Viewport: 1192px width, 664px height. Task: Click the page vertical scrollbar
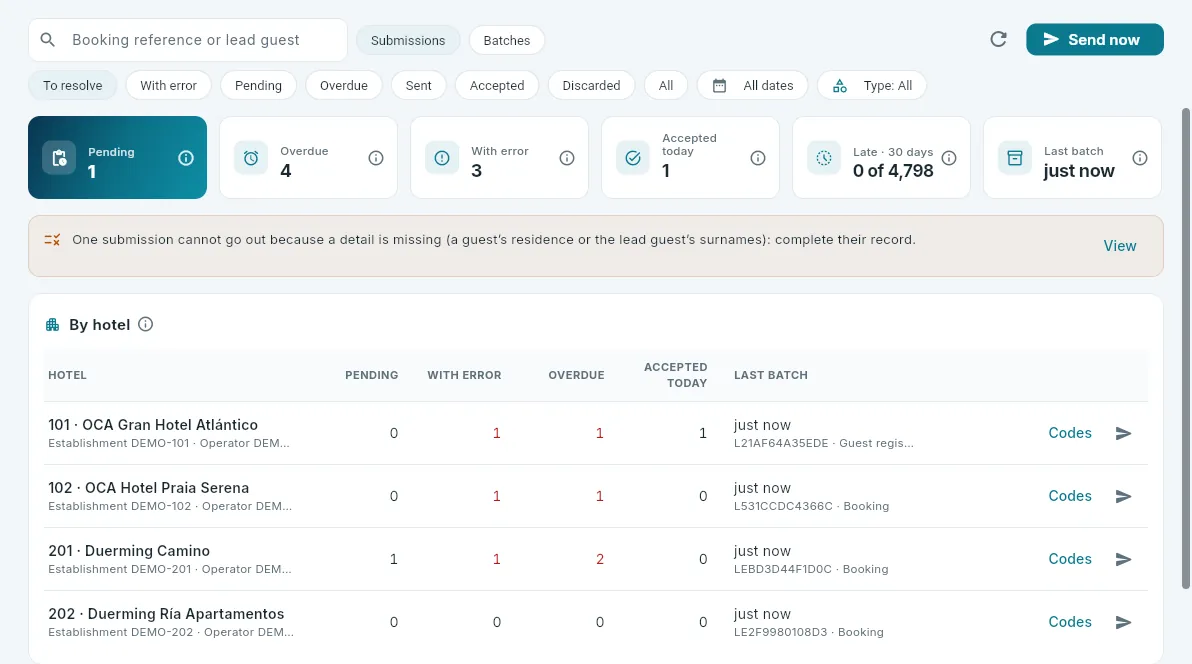point(1186,348)
